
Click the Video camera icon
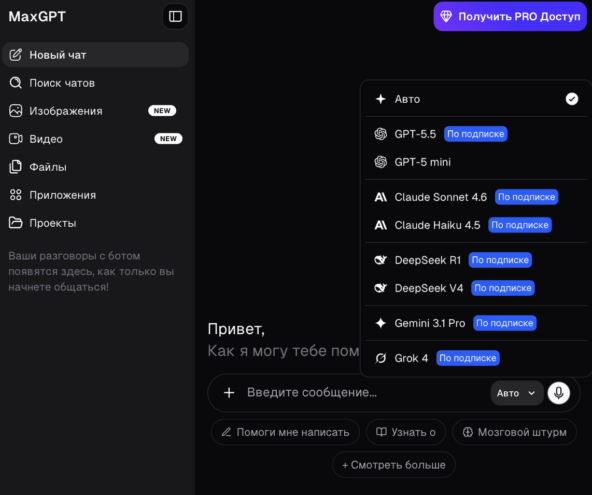tap(15, 139)
